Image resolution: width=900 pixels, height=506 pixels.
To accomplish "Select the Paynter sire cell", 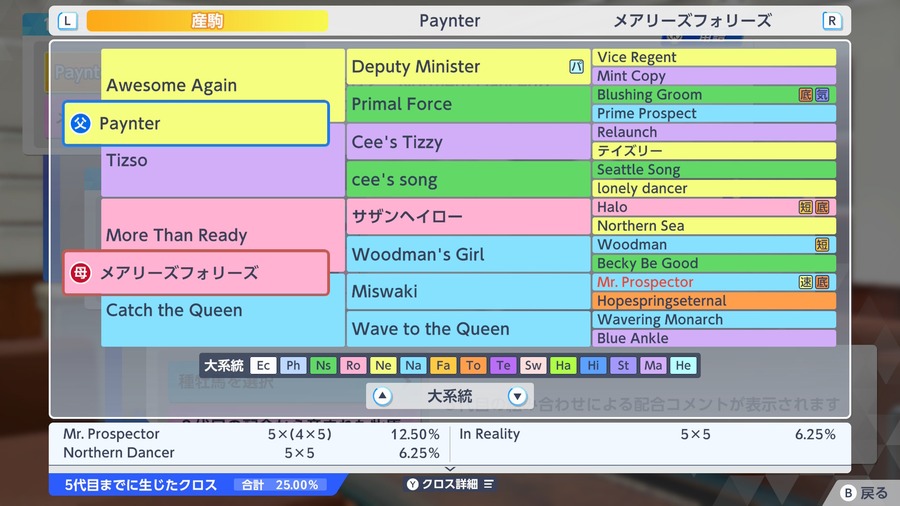I will [x=196, y=123].
